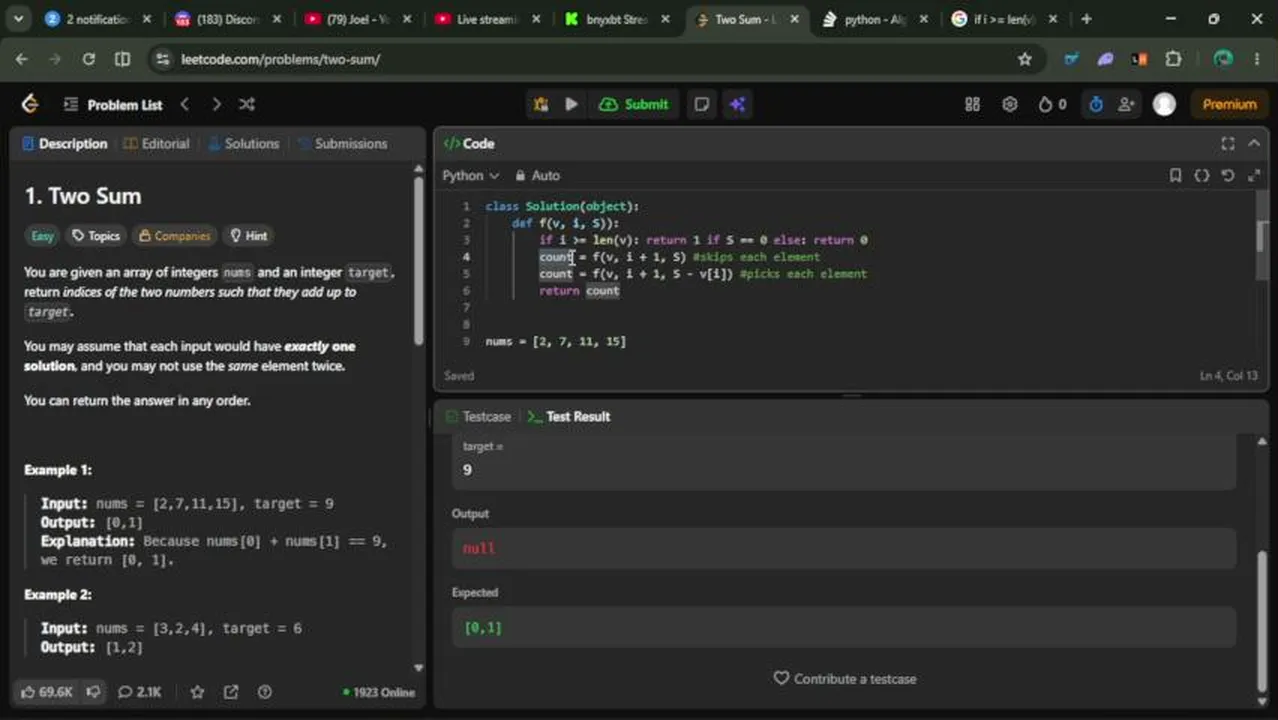Submit the solution
This screenshot has width=1278, height=720.
pos(634,104)
